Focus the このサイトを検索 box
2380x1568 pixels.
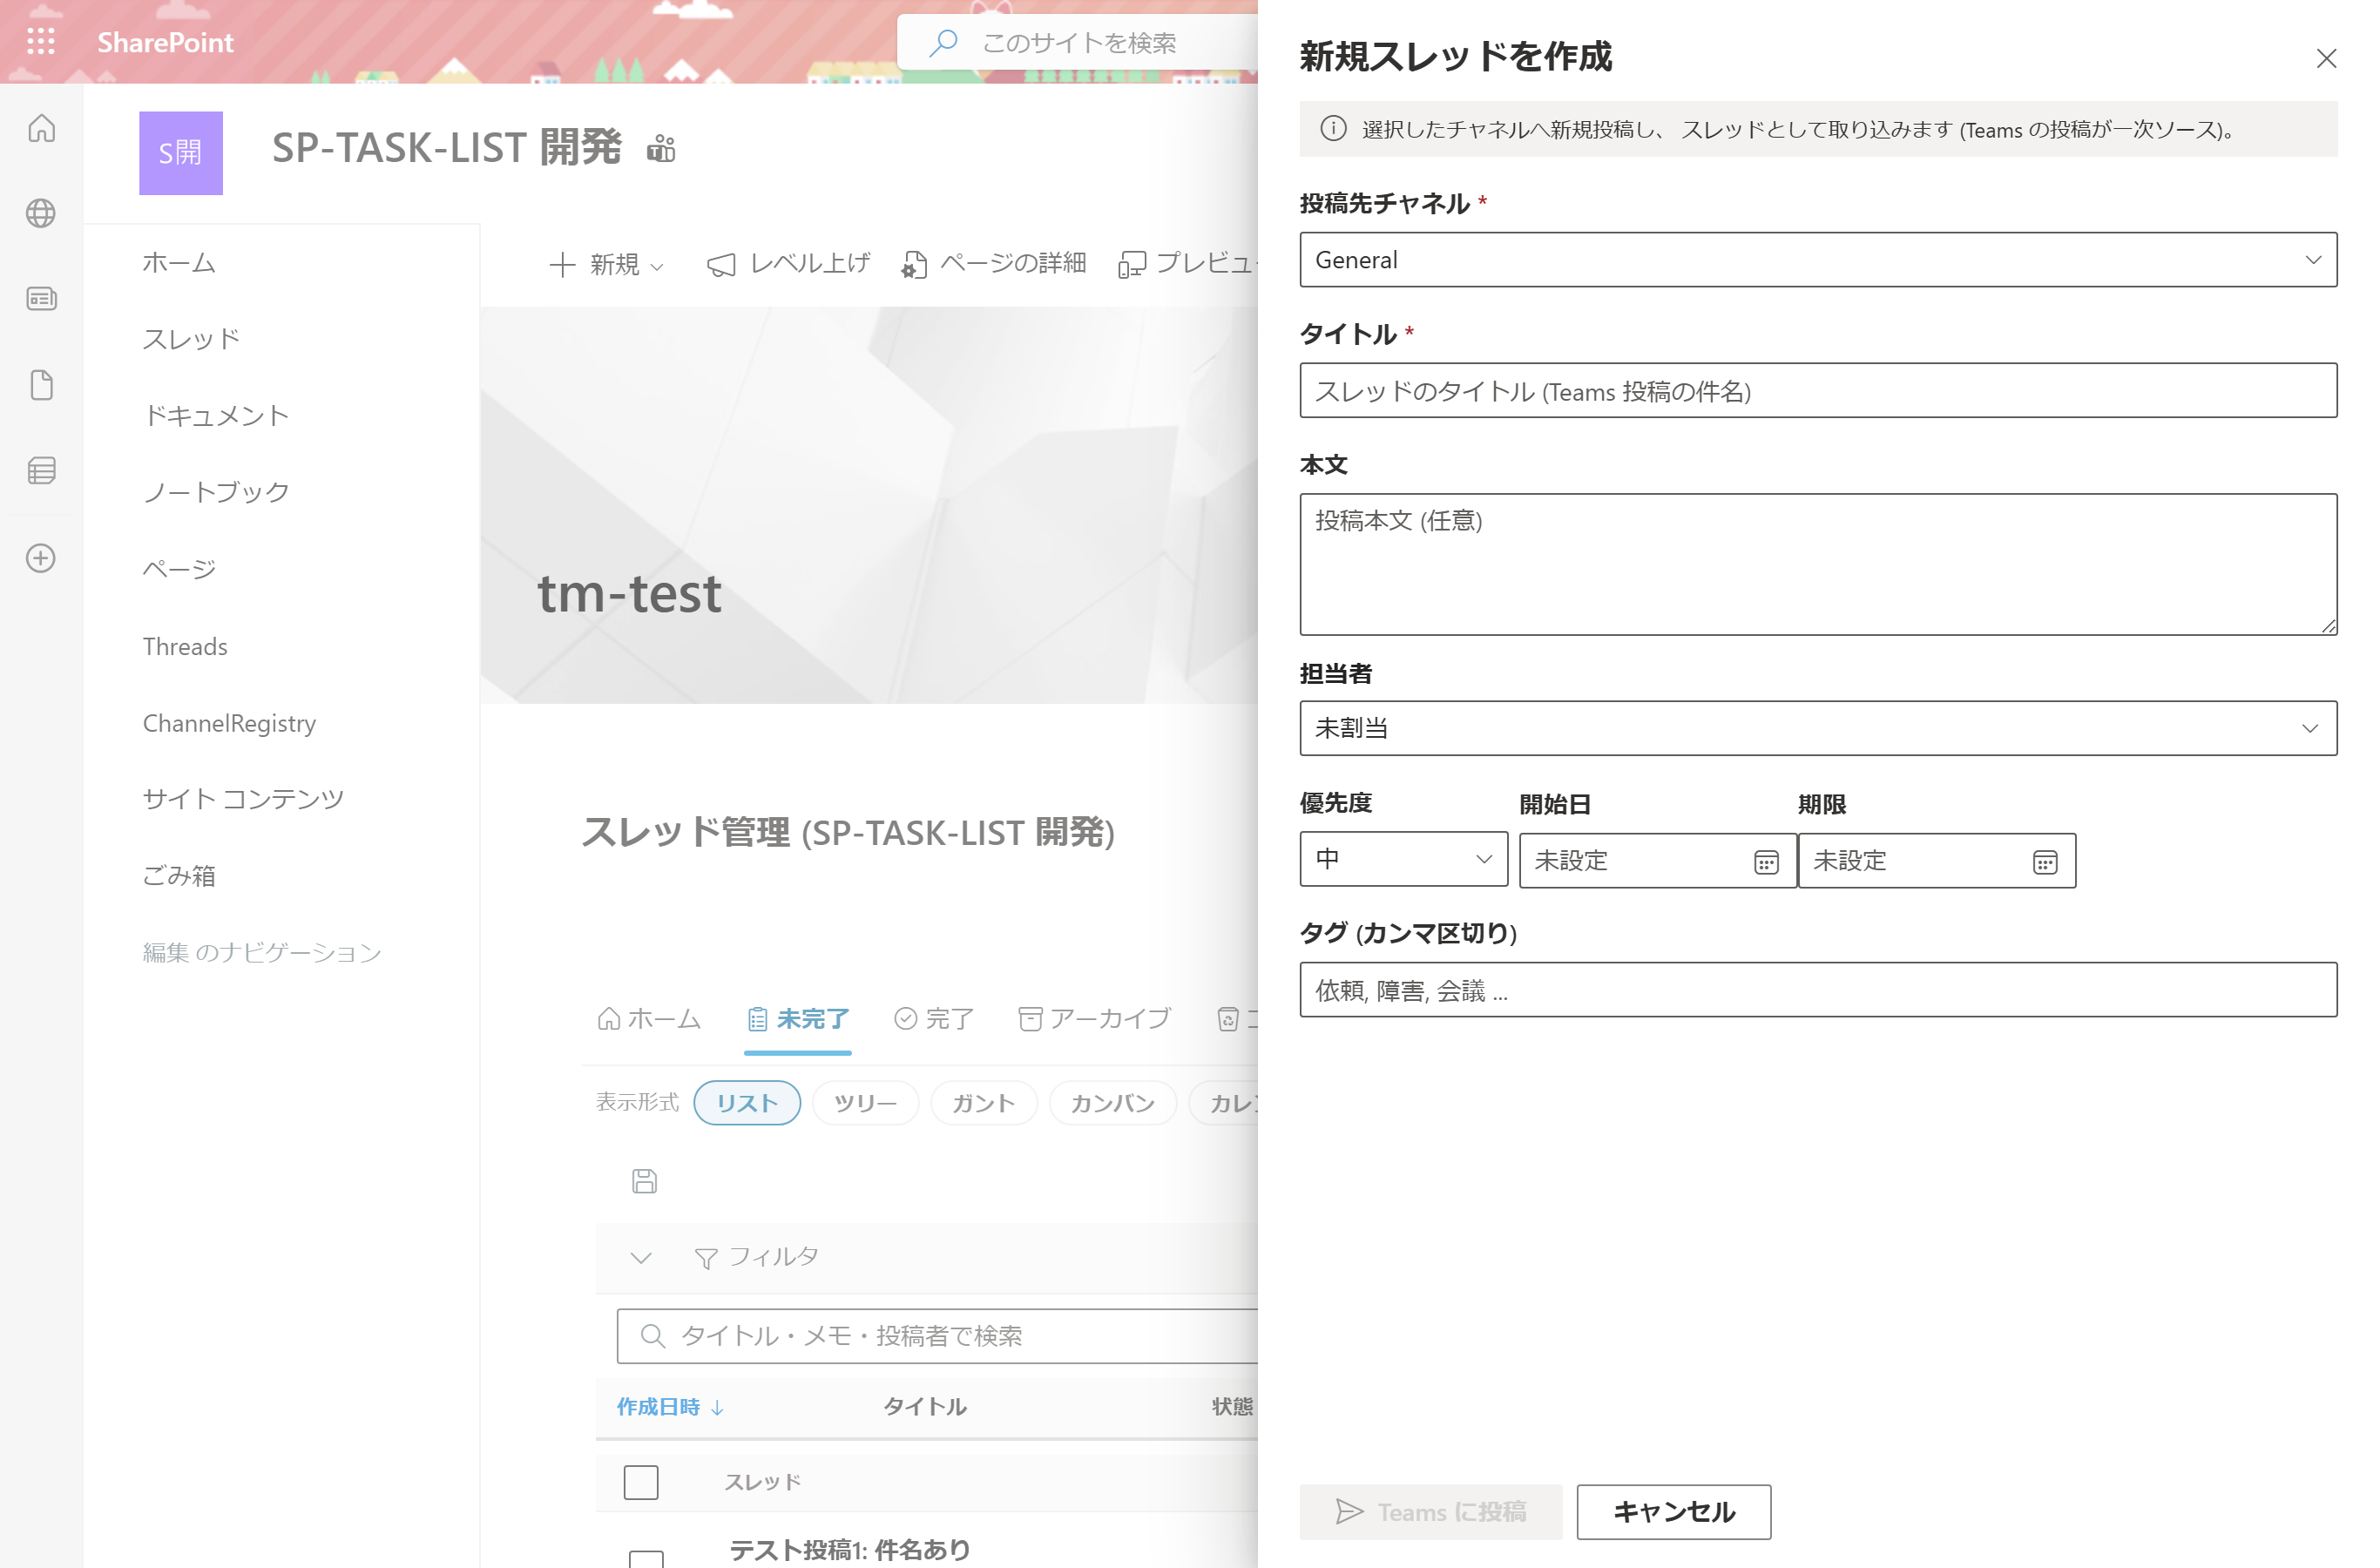[1078, 42]
